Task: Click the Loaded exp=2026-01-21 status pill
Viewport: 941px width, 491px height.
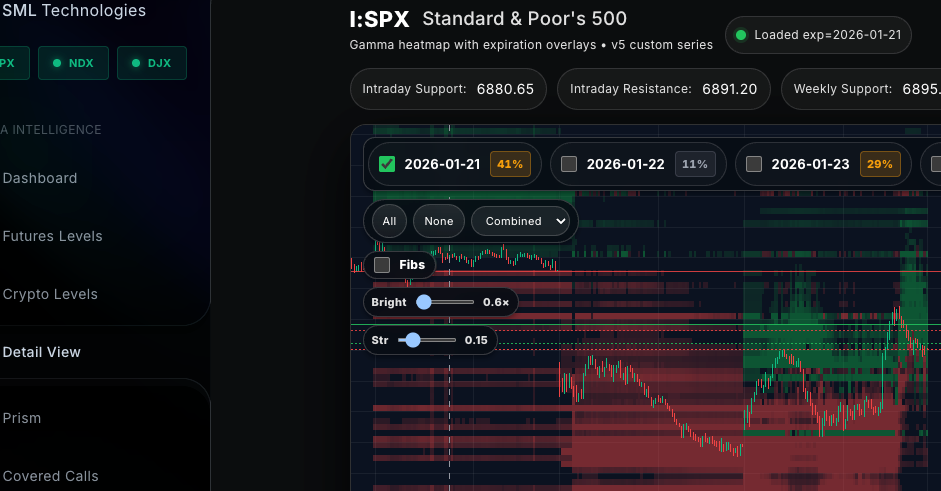Action: click(818, 35)
